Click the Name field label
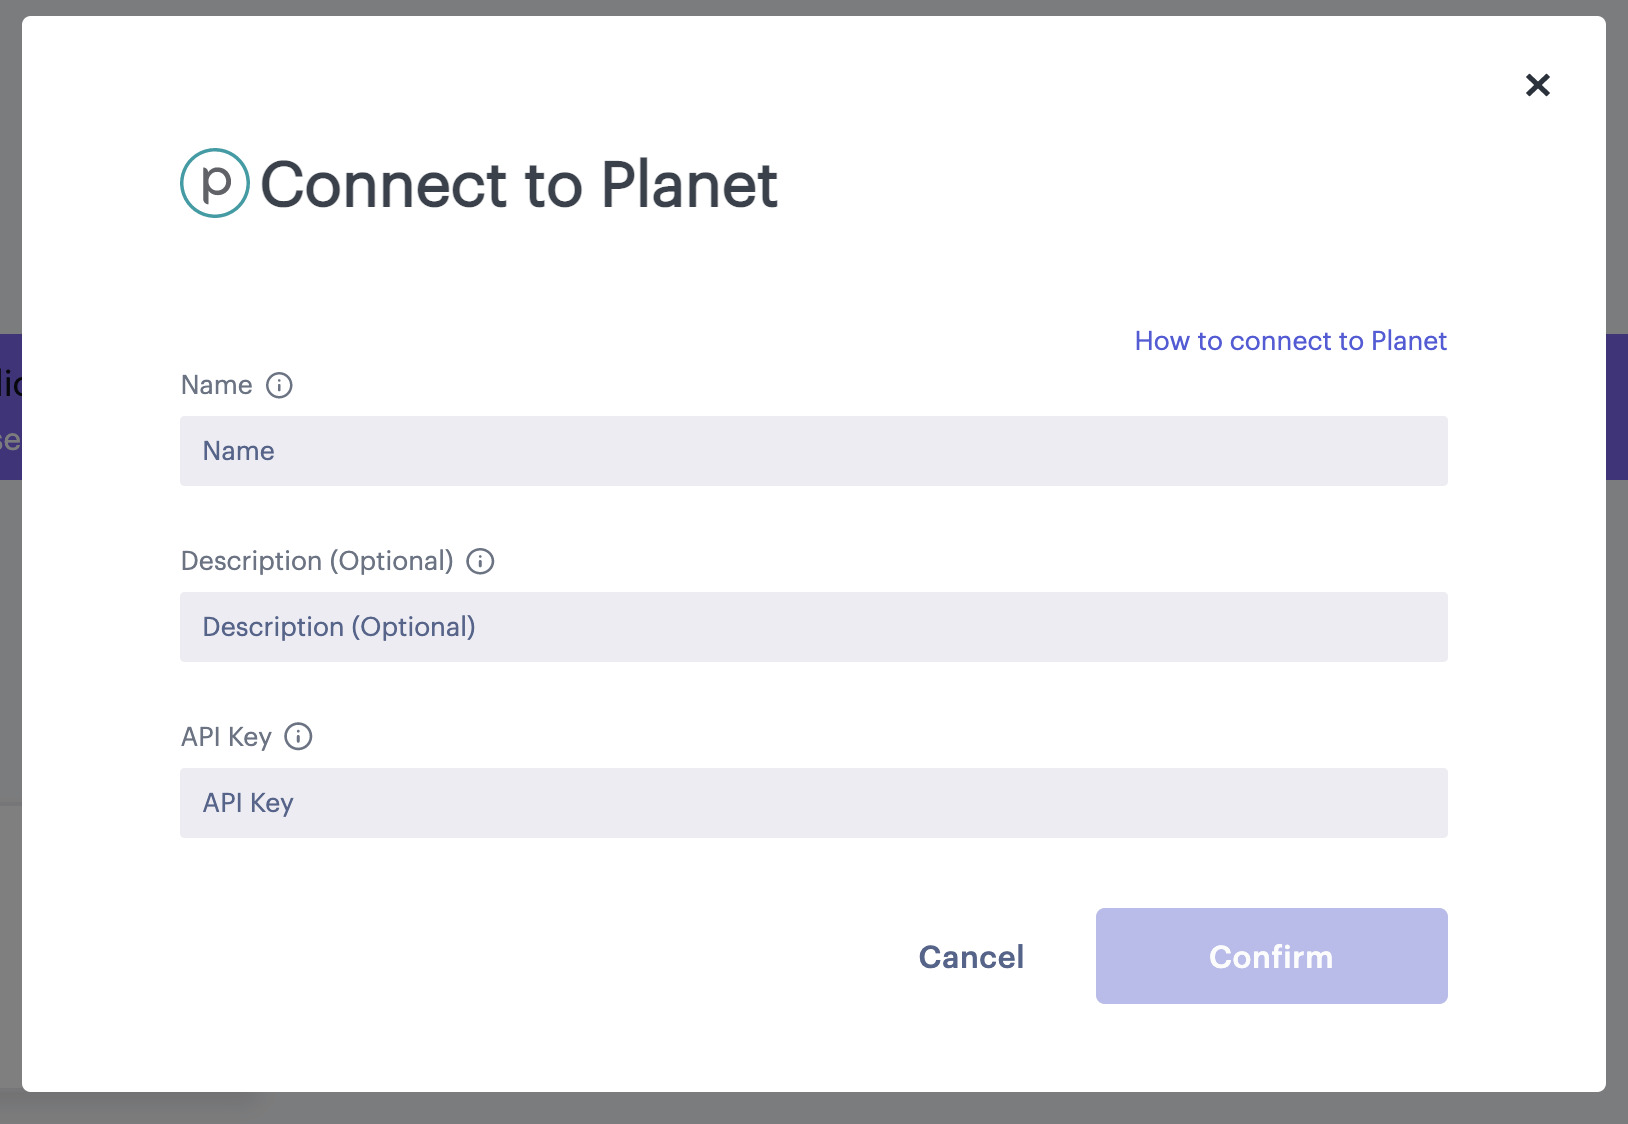The height and width of the screenshot is (1124, 1628). point(217,385)
